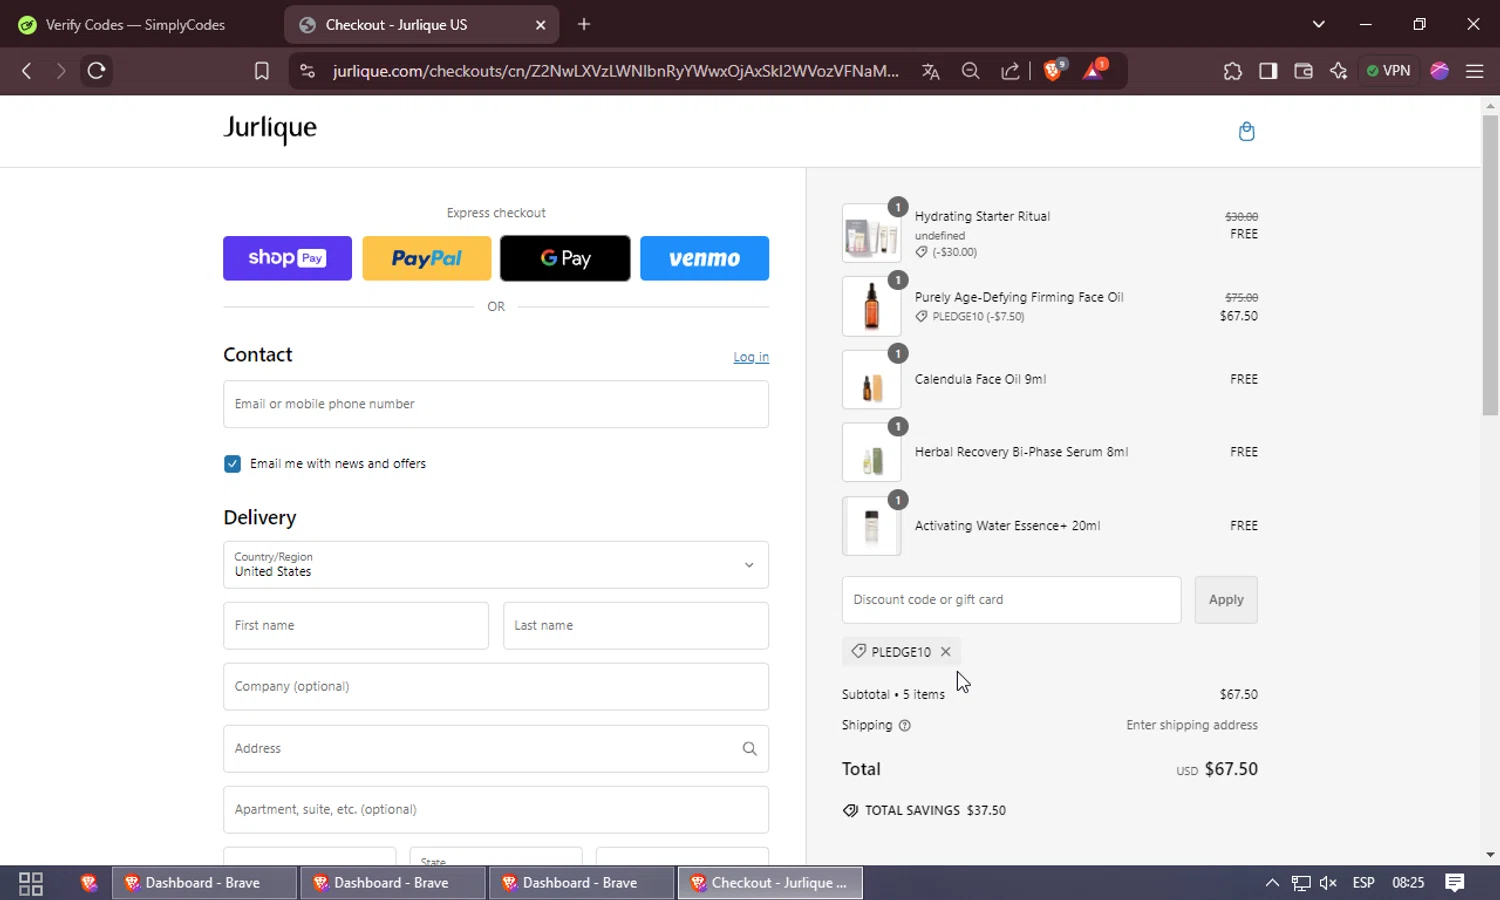Toggle the browser sidebar panel icon
The height and width of the screenshot is (900, 1500).
tap(1268, 71)
